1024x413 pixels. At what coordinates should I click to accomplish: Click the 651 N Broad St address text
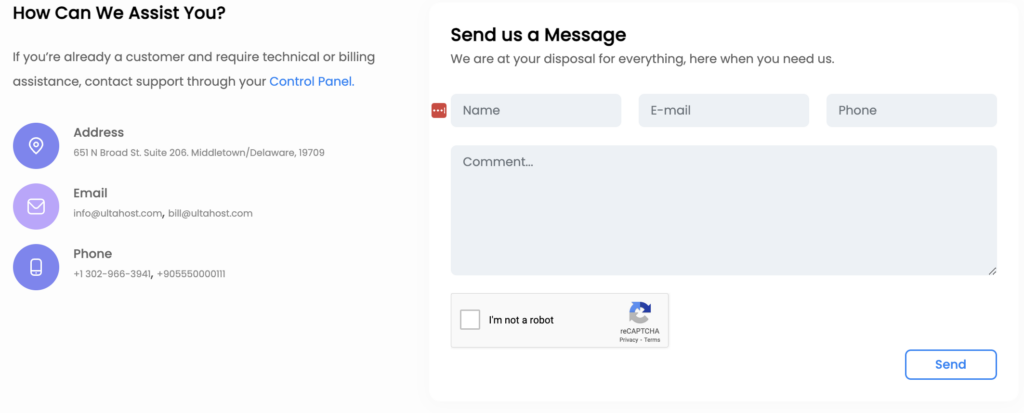[x=199, y=153]
